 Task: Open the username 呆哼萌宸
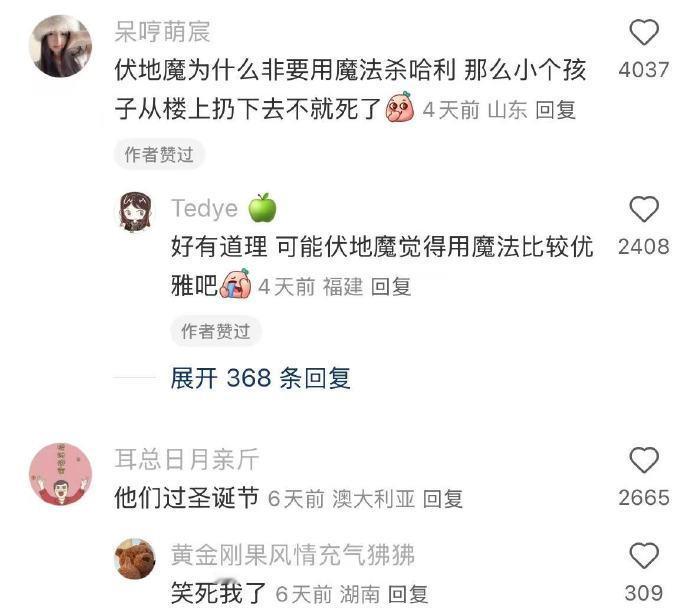click(162, 32)
